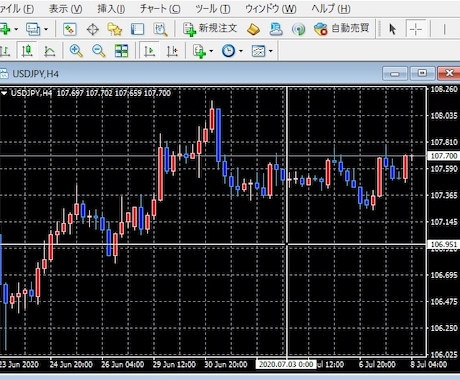Click the 6 Jul 20:00 time axis label
The image size is (460, 380).
[377, 364]
